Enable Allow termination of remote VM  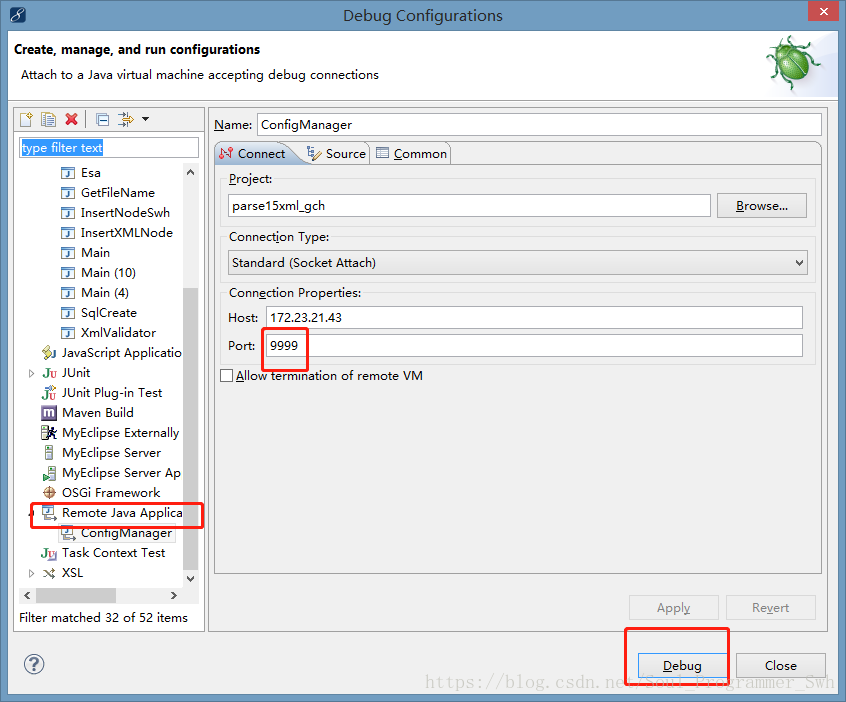coord(225,375)
